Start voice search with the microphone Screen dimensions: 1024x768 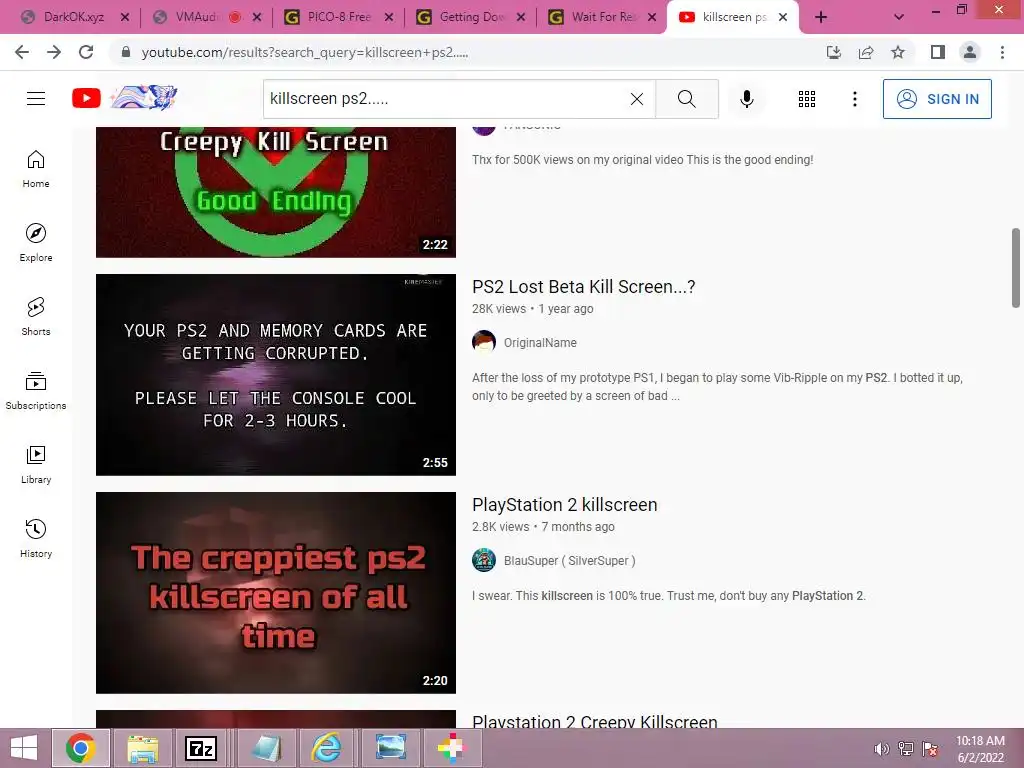click(x=746, y=99)
